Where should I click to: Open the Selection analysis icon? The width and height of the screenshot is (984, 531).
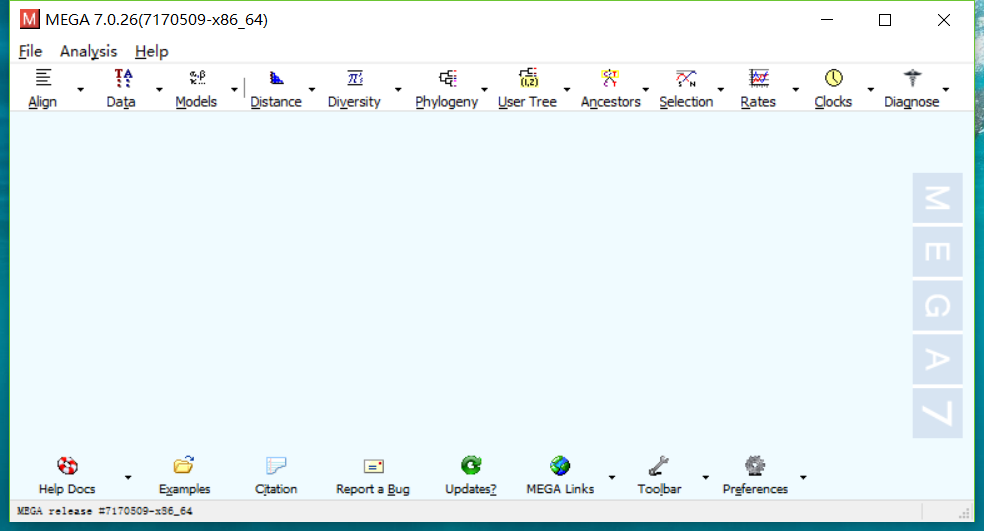686,78
